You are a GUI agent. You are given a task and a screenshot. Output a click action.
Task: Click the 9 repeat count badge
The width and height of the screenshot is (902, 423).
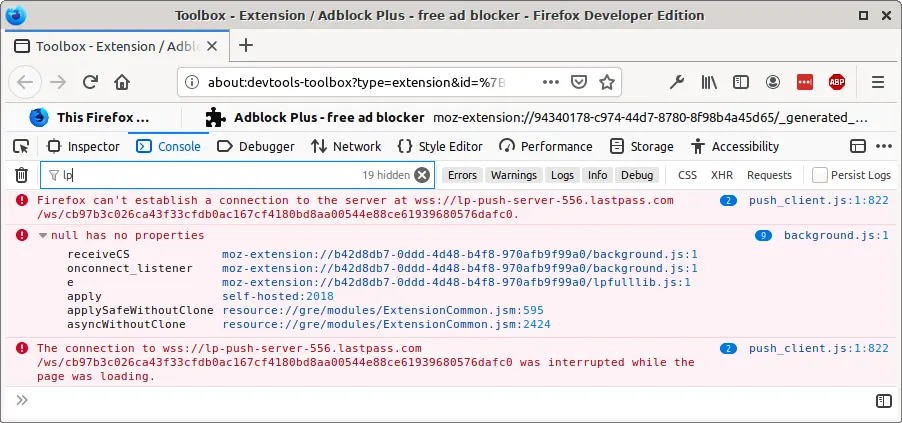point(763,235)
